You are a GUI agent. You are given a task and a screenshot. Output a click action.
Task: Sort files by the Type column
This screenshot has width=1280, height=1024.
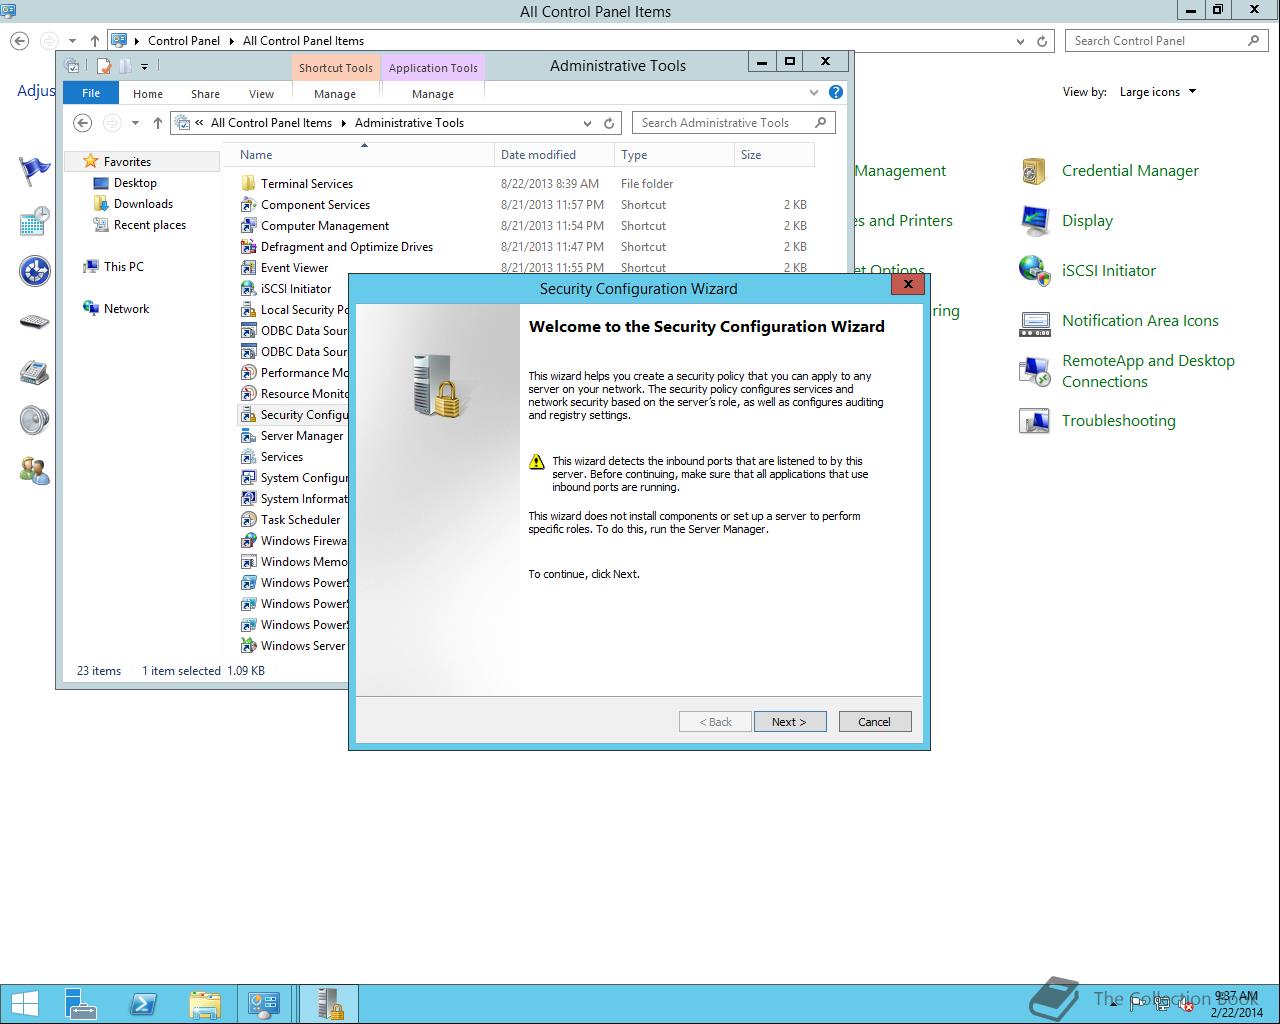[x=674, y=155]
